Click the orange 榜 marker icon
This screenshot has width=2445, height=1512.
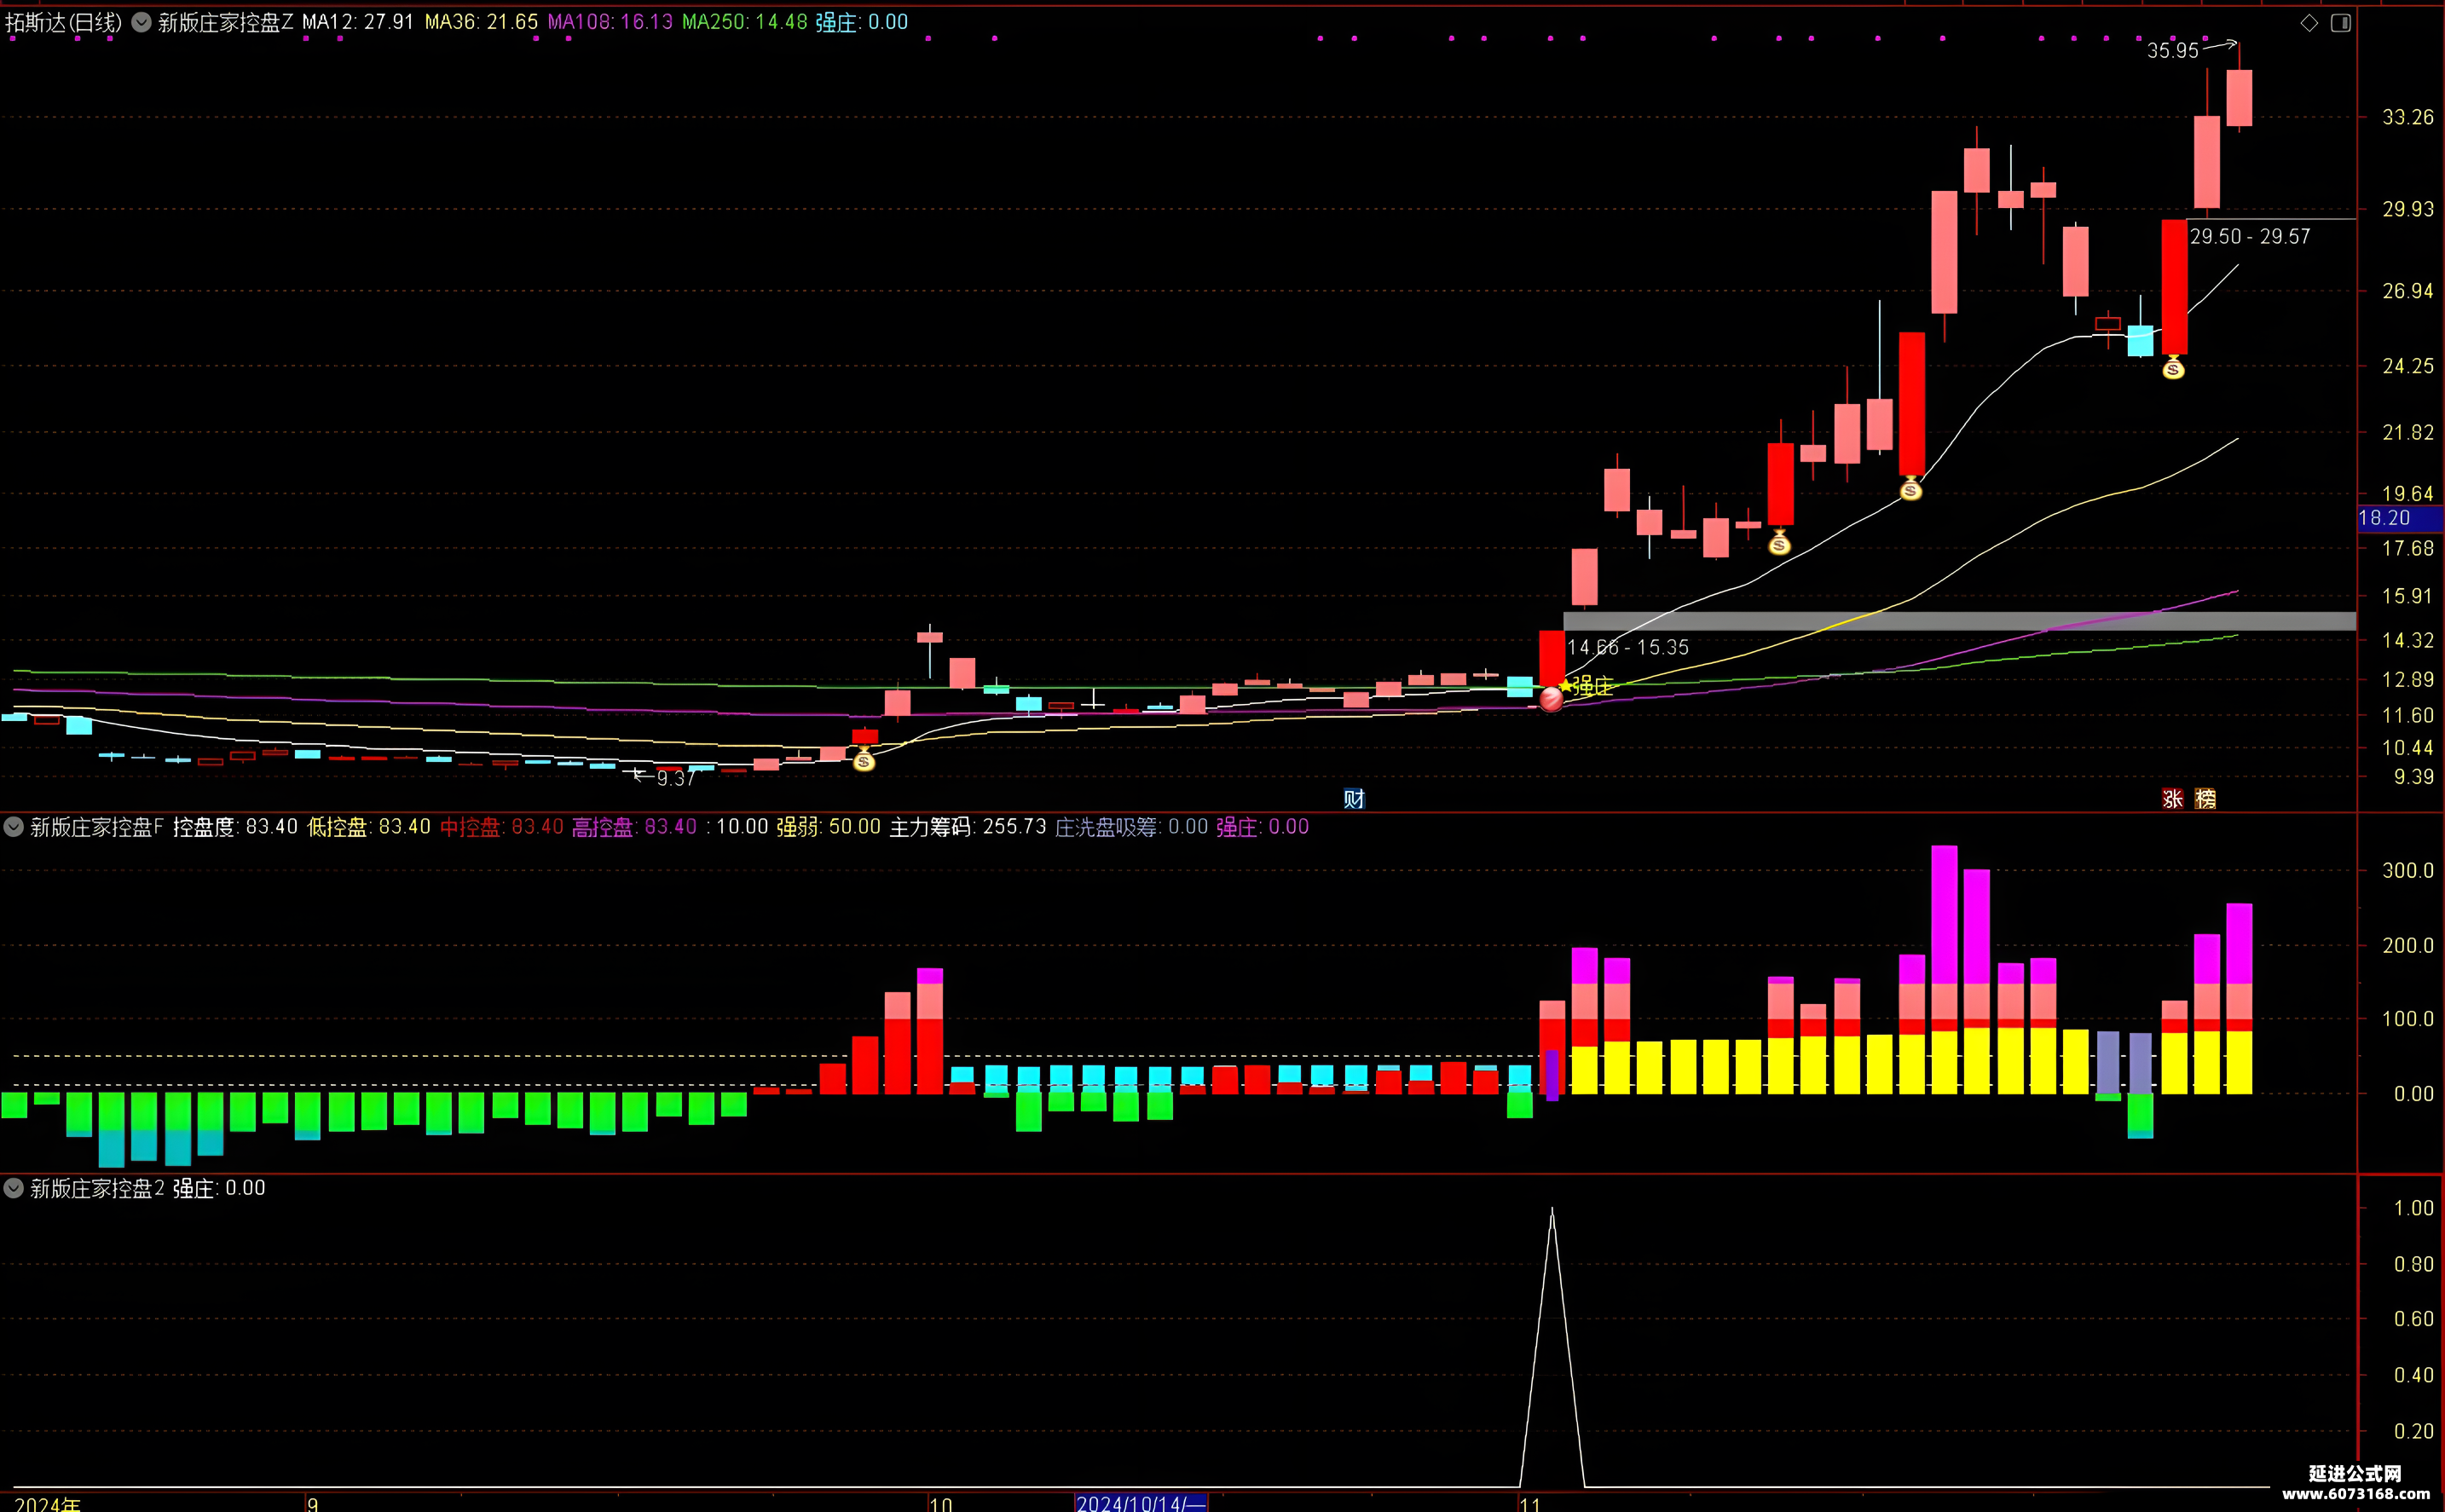[x=2205, y=799]
